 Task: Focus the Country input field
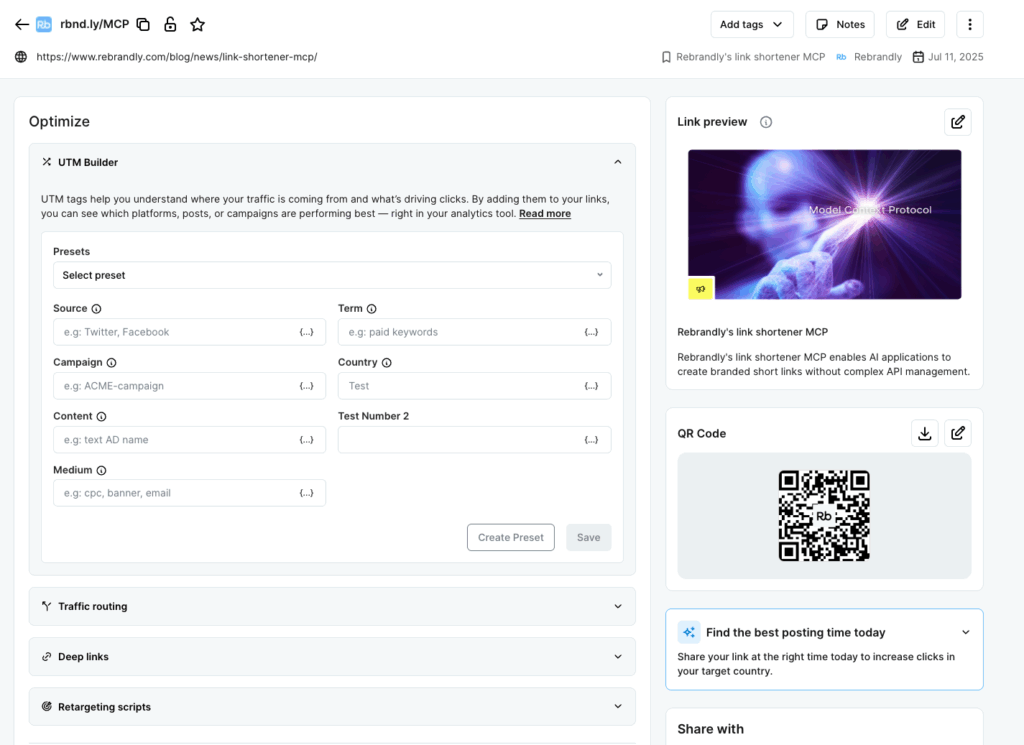coord(474,386)
